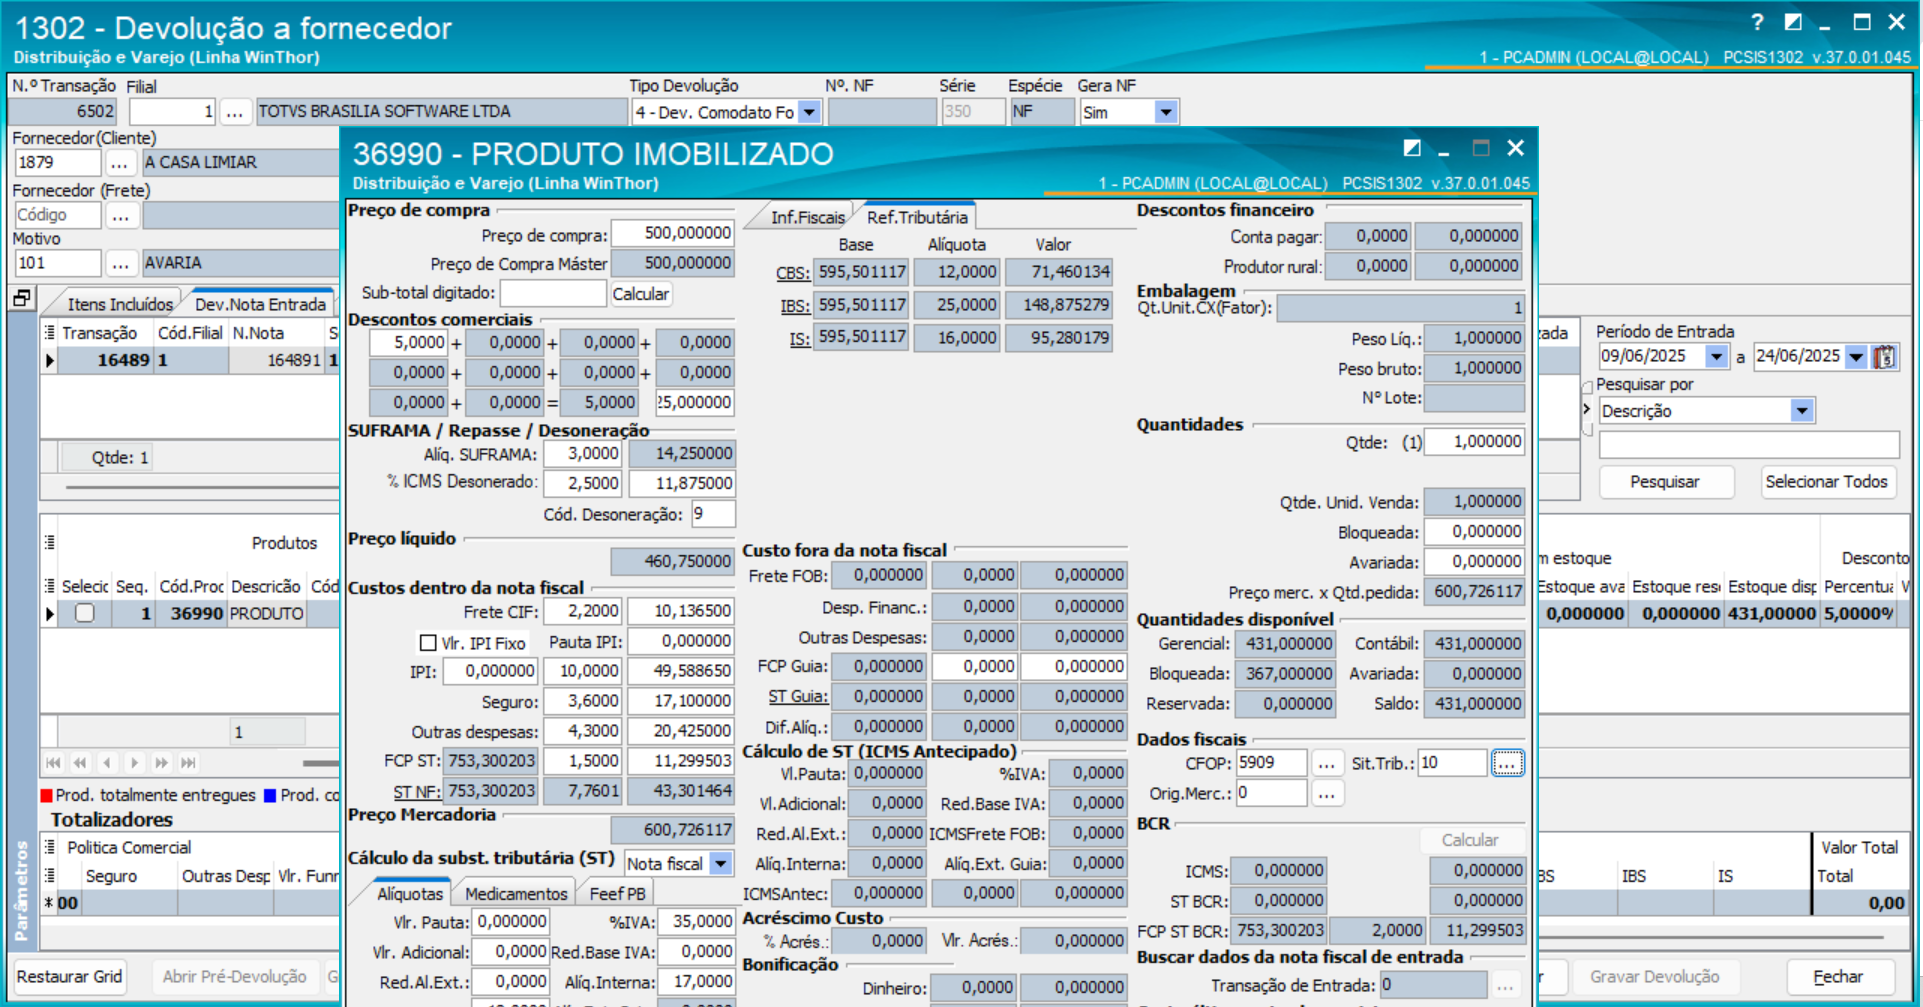Screen dimensions: 1923x1007
Task: Open the grid menu icon beside Seguro column
Action: 49,876
